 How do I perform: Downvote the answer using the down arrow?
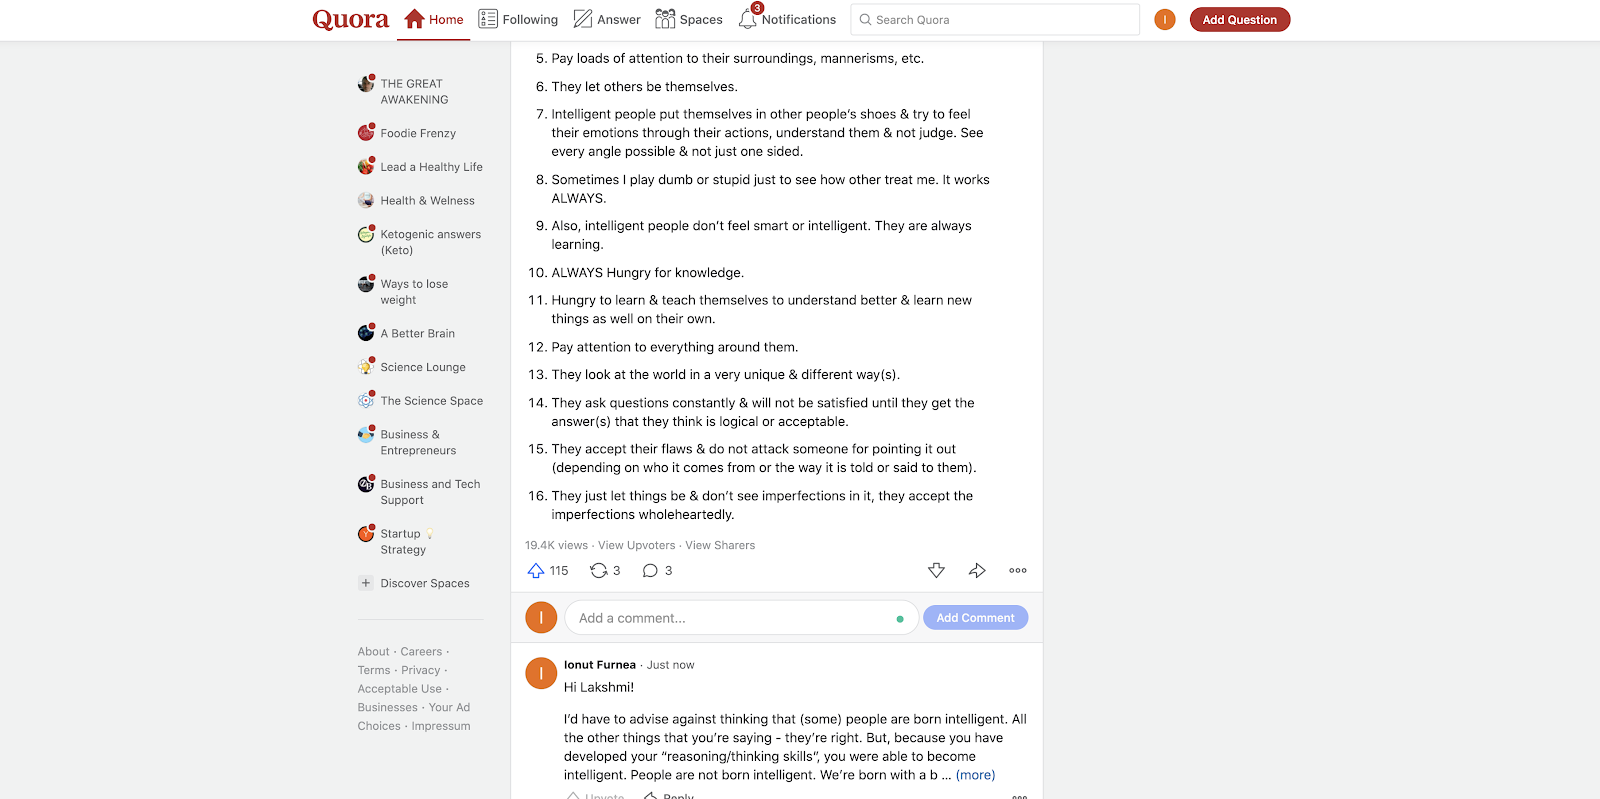(936, 570)
